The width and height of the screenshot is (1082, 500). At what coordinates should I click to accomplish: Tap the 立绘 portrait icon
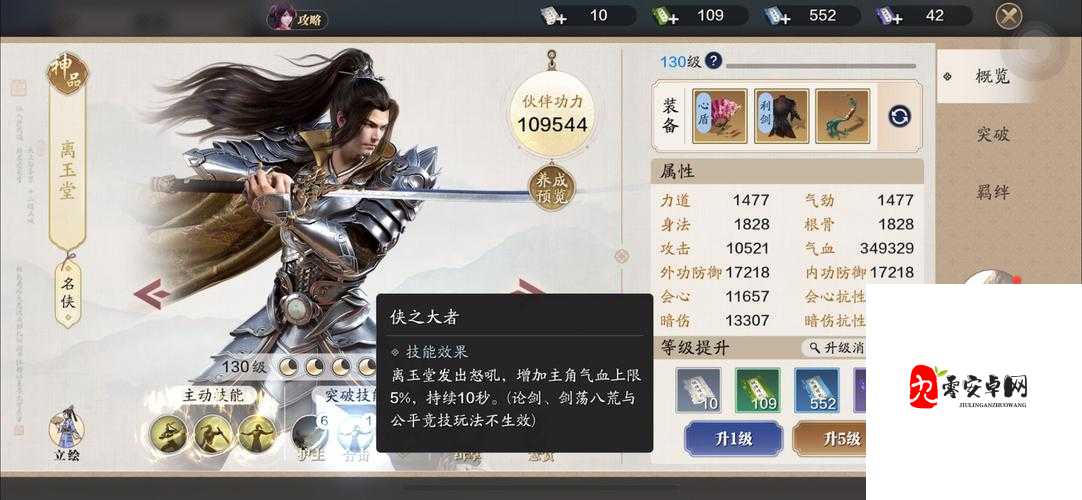click(66, 434)
